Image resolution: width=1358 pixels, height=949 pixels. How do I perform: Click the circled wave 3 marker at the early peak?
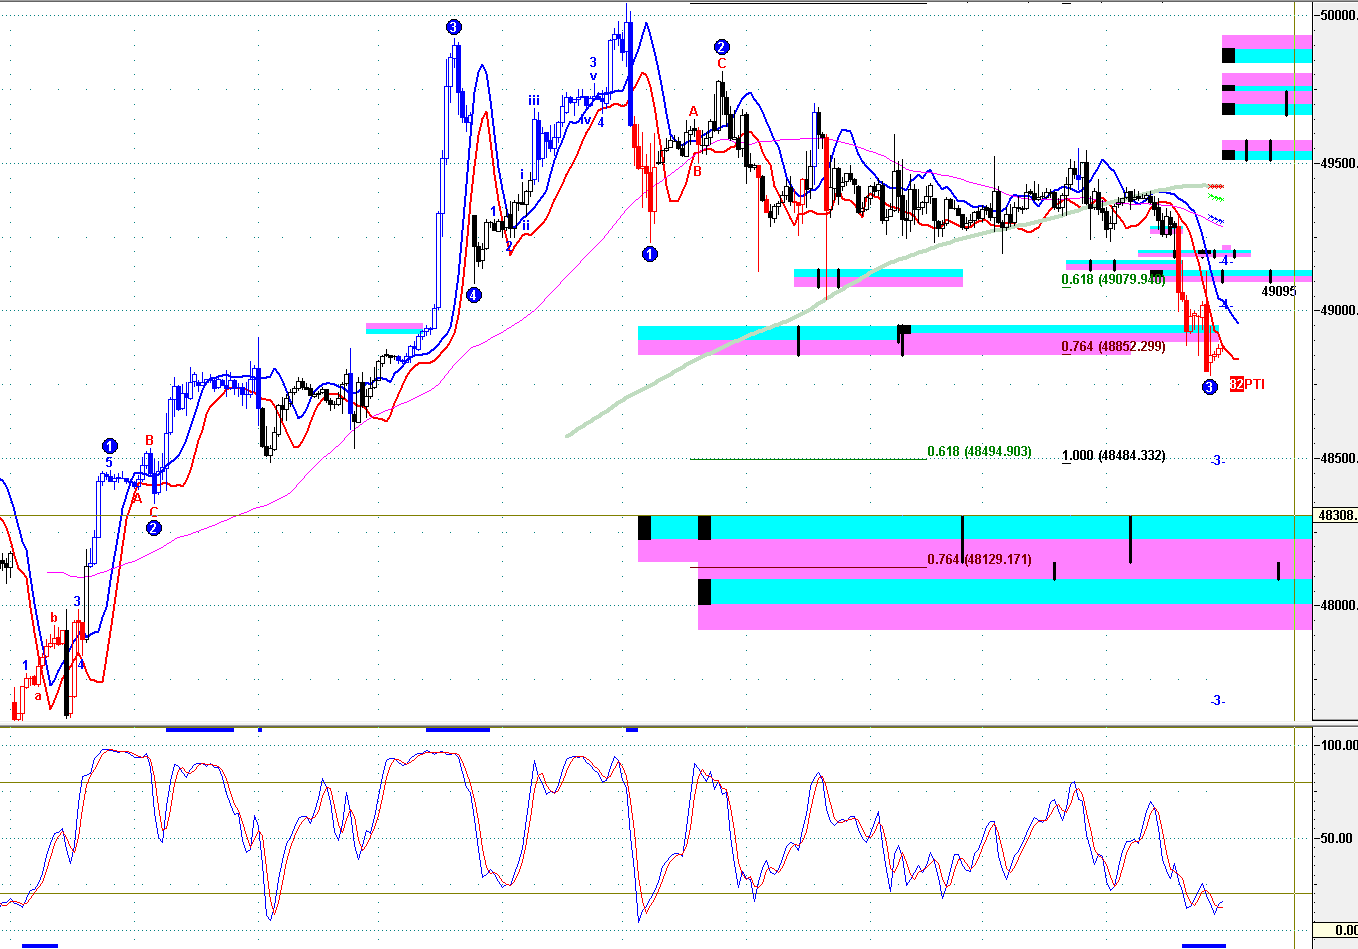(x=454, y=27)
